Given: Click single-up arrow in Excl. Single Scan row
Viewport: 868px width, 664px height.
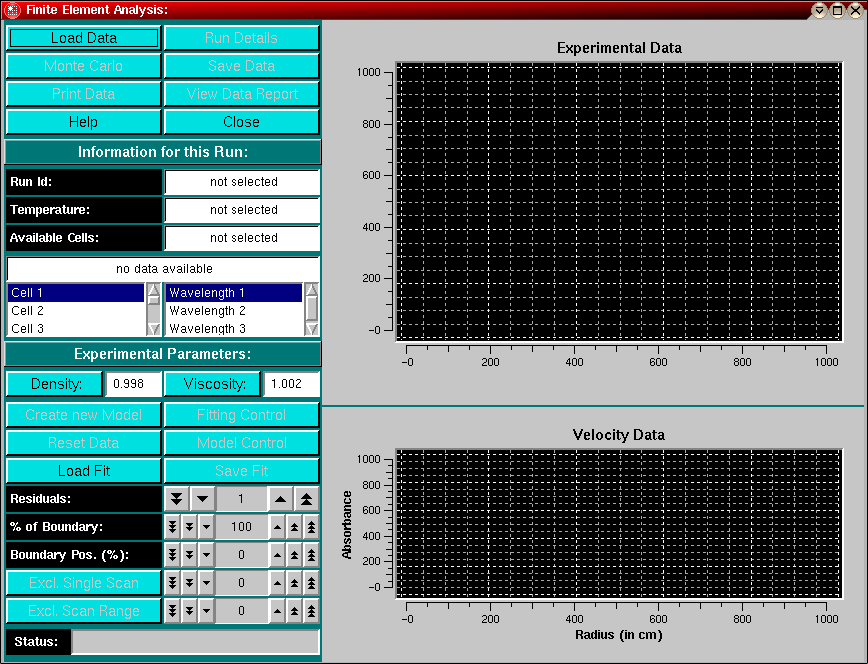Looking at the screenshot, I should 277,582.
